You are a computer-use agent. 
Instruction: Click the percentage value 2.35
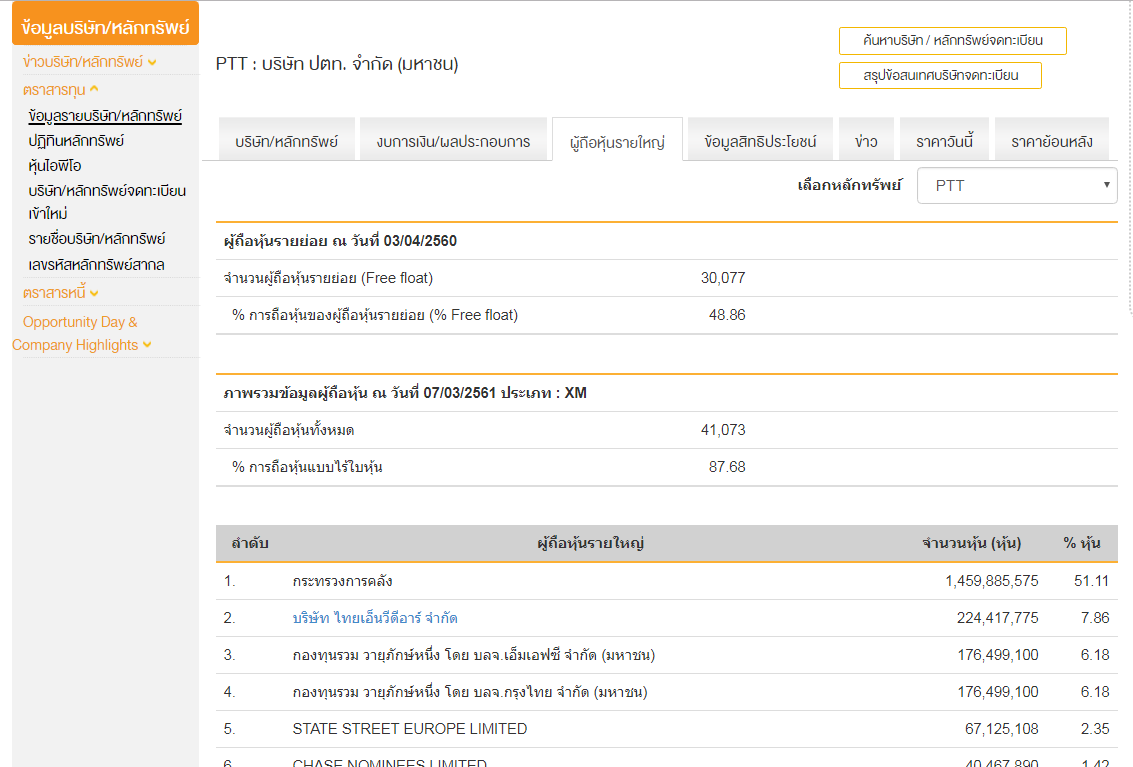coord(1095,729)
